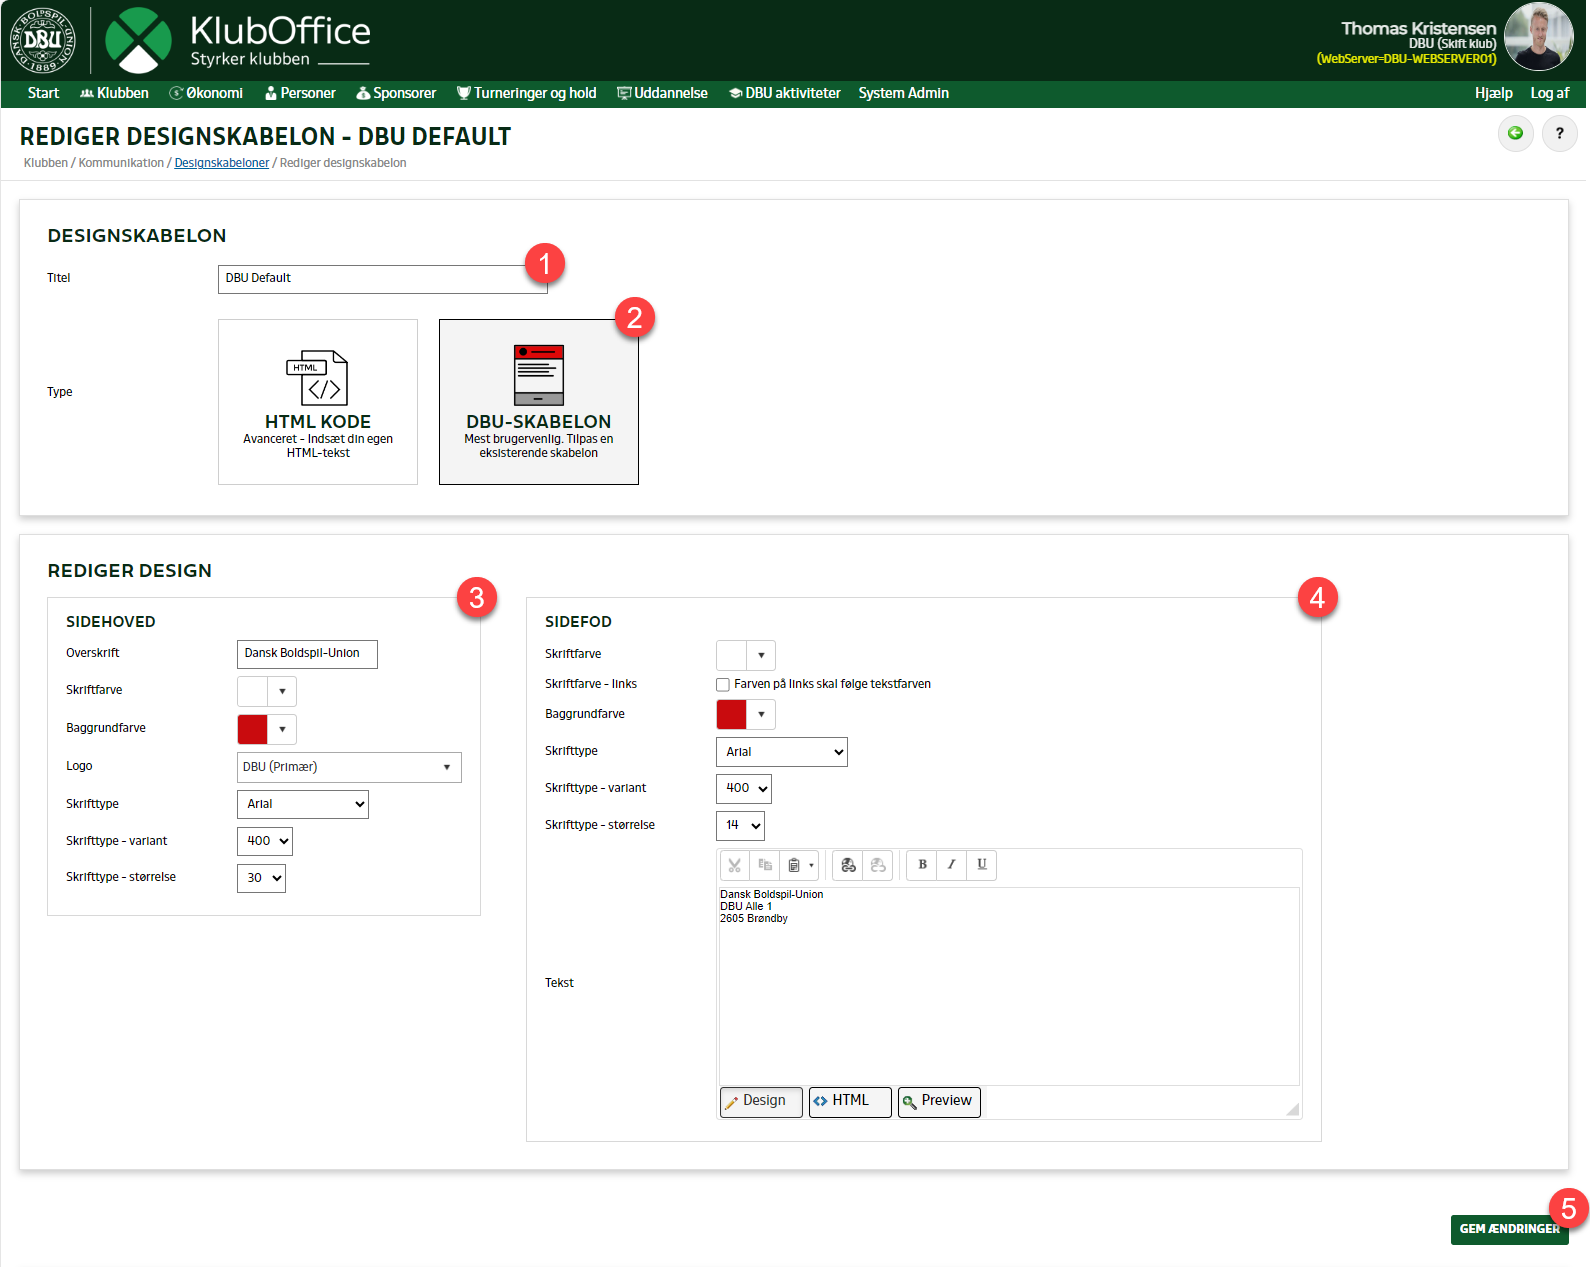Open Sidefod font variant 400 dropdown
The width and height of the screenshot is (1590, 1267).
point(744,788)
